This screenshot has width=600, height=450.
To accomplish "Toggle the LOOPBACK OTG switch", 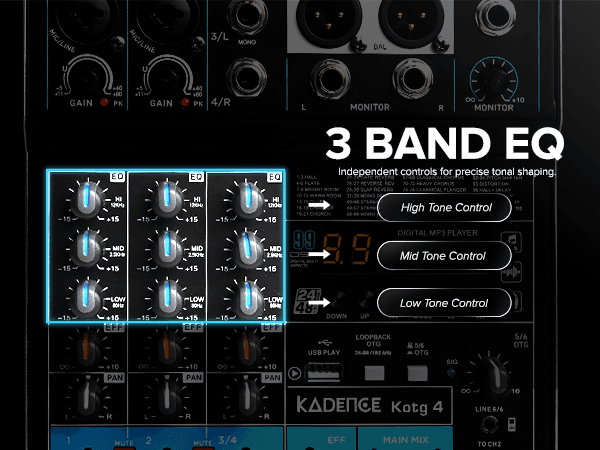I will point(374,373).
